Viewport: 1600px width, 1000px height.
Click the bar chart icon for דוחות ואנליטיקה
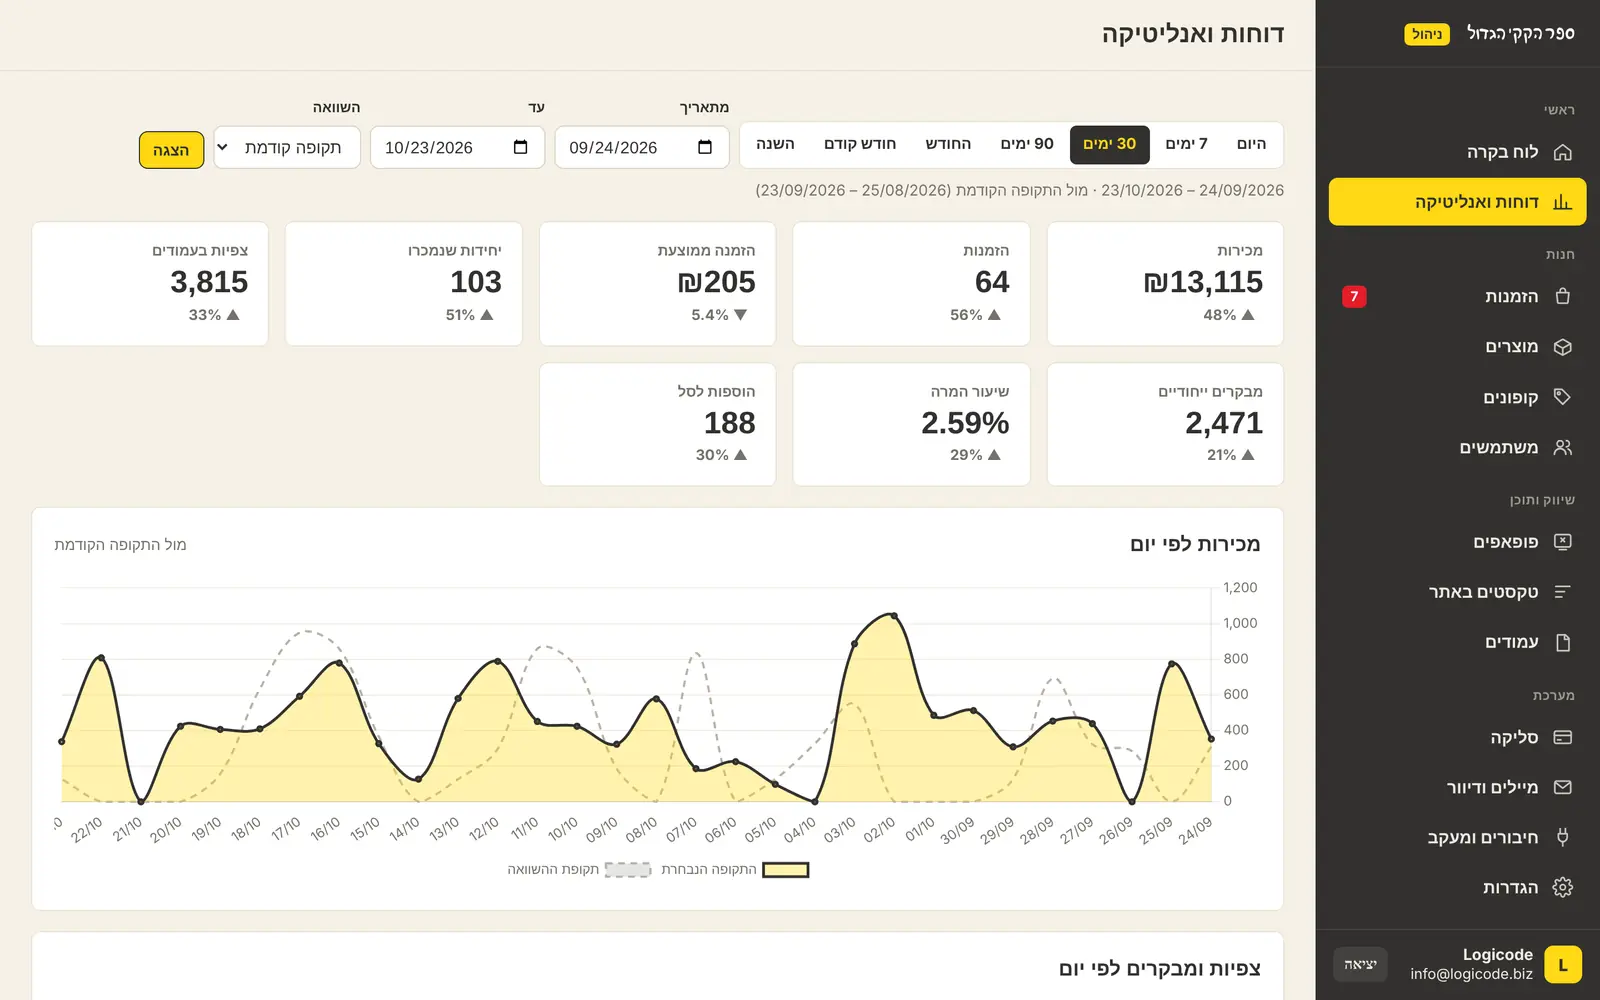(x=1563, y=202)
